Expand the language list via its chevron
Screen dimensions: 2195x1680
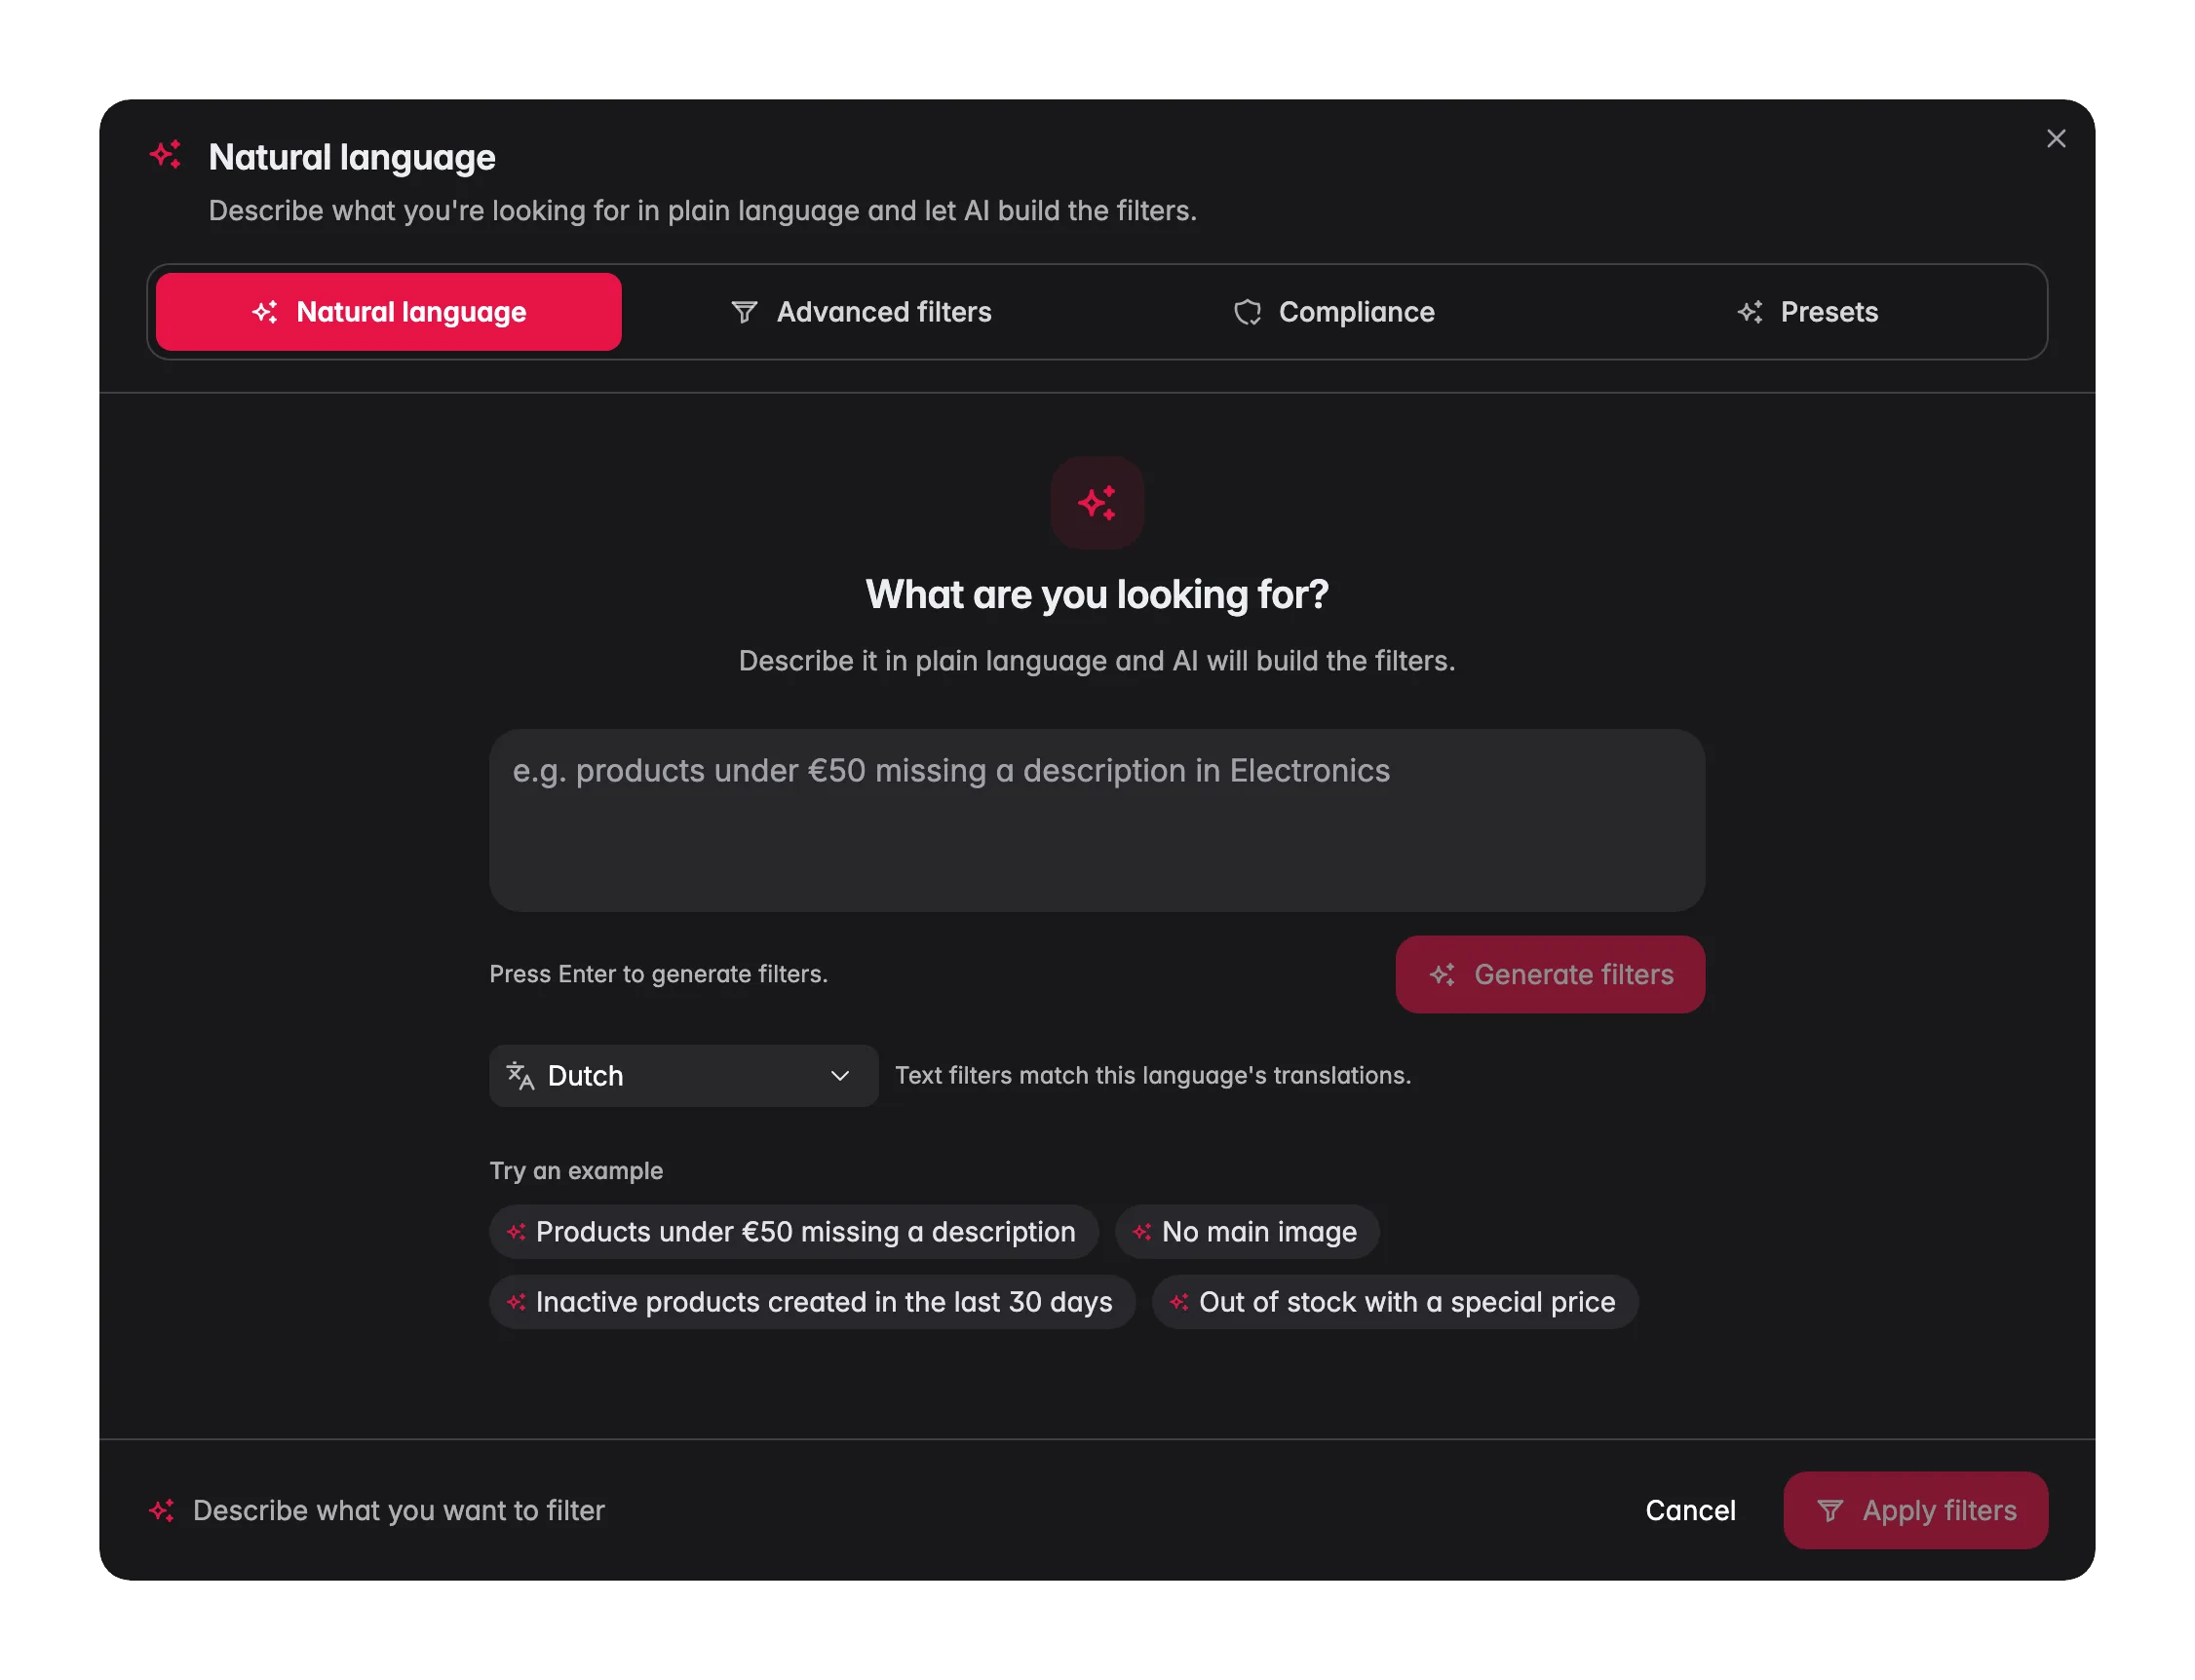pos(840,1076)
